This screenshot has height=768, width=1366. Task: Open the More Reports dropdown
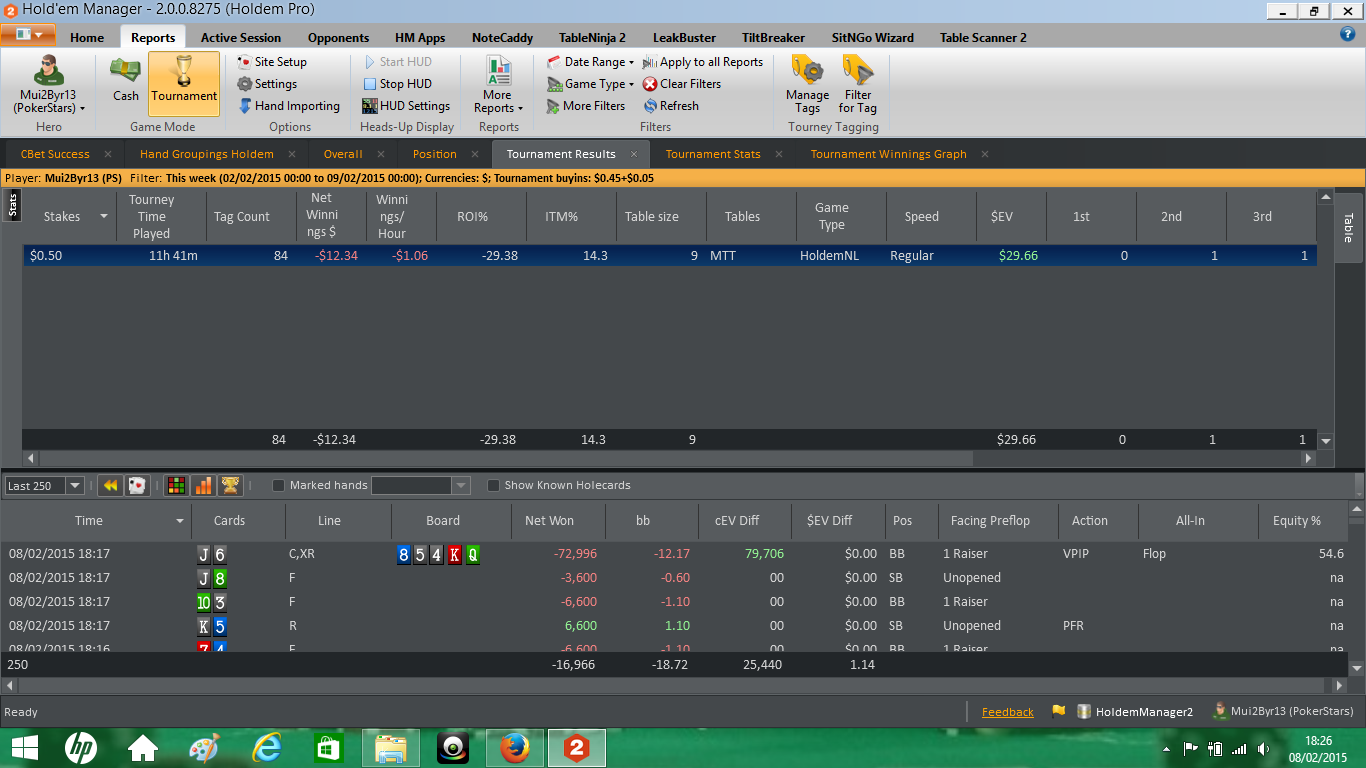coord(499,86)
